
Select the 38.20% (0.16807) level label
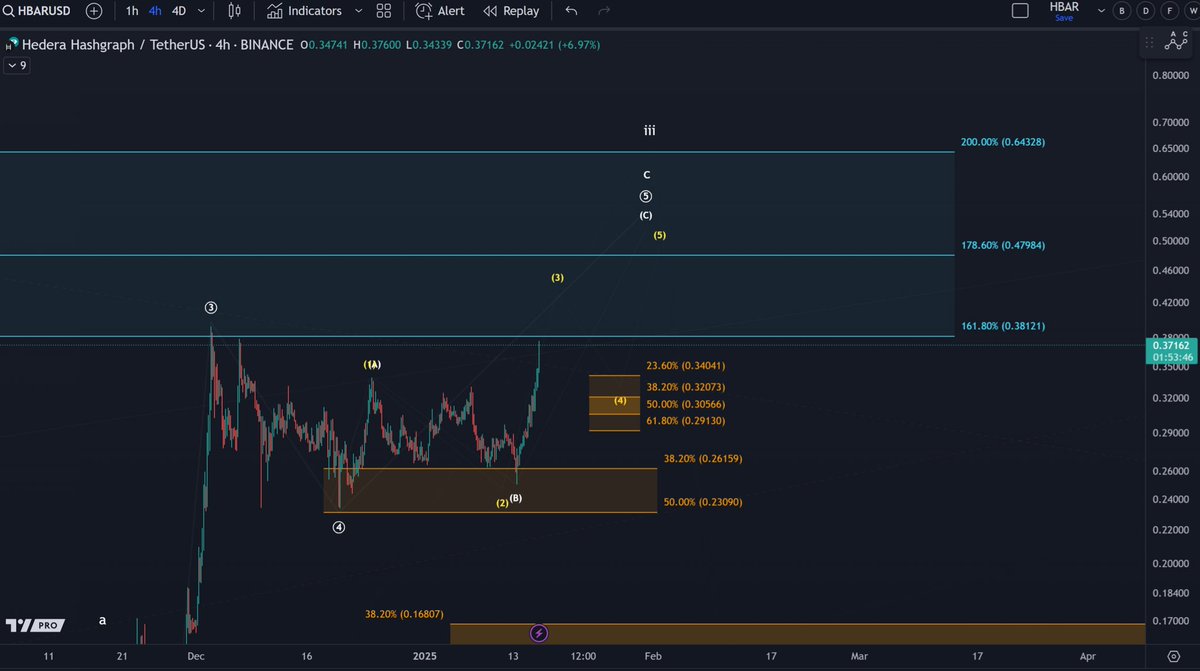coord(404,614)
